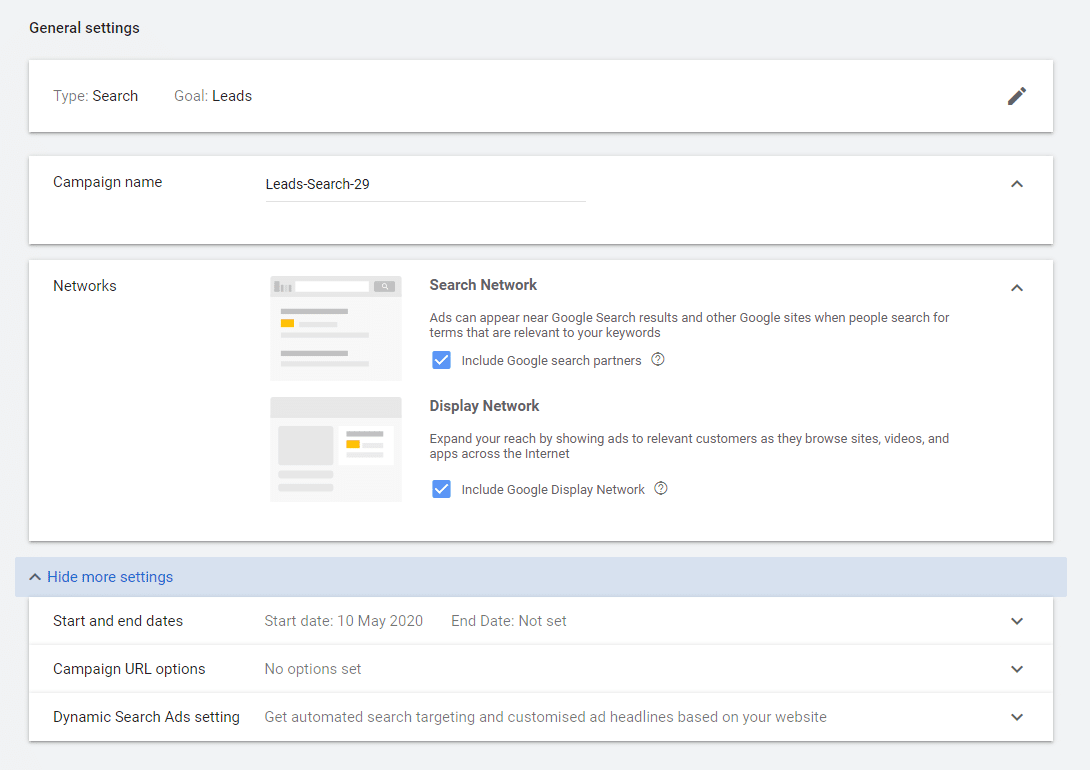Expand the Dynamic Search Ads setting chevron

(1017, 717)
